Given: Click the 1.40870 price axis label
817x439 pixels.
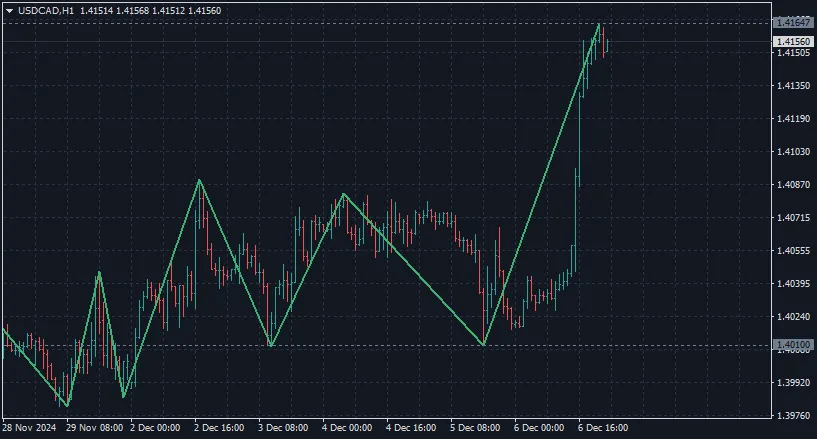Looking at the screenshot, I should click(x=791, y=185).
